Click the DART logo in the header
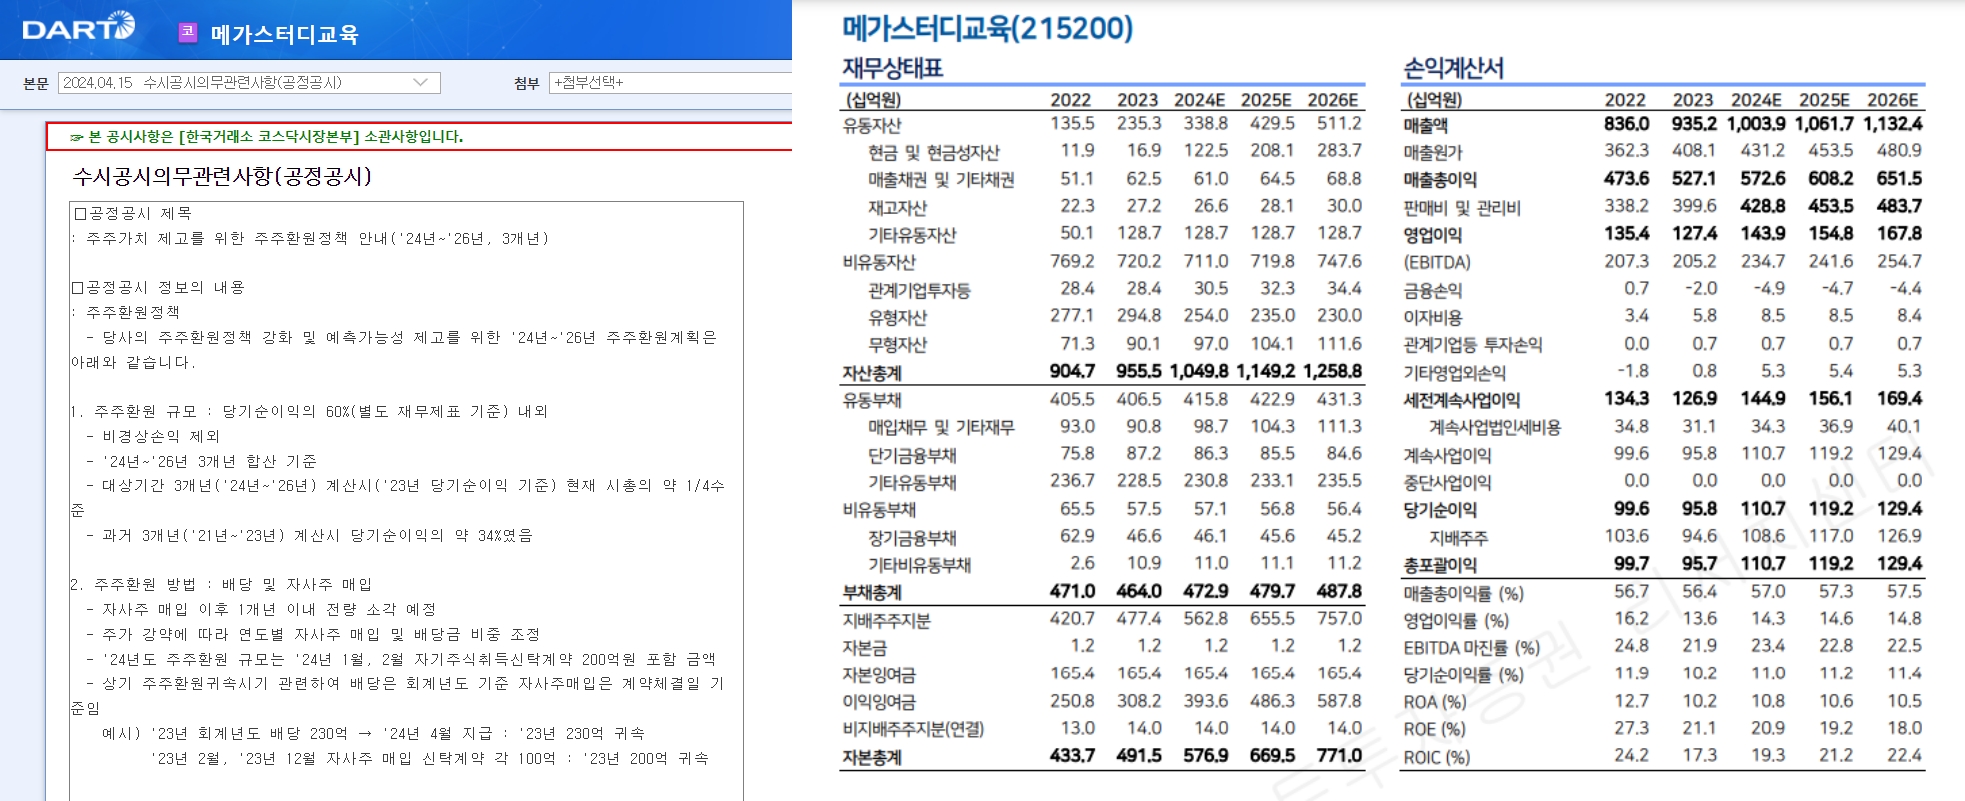The image size is (1965, 801). tap(78, 27)
